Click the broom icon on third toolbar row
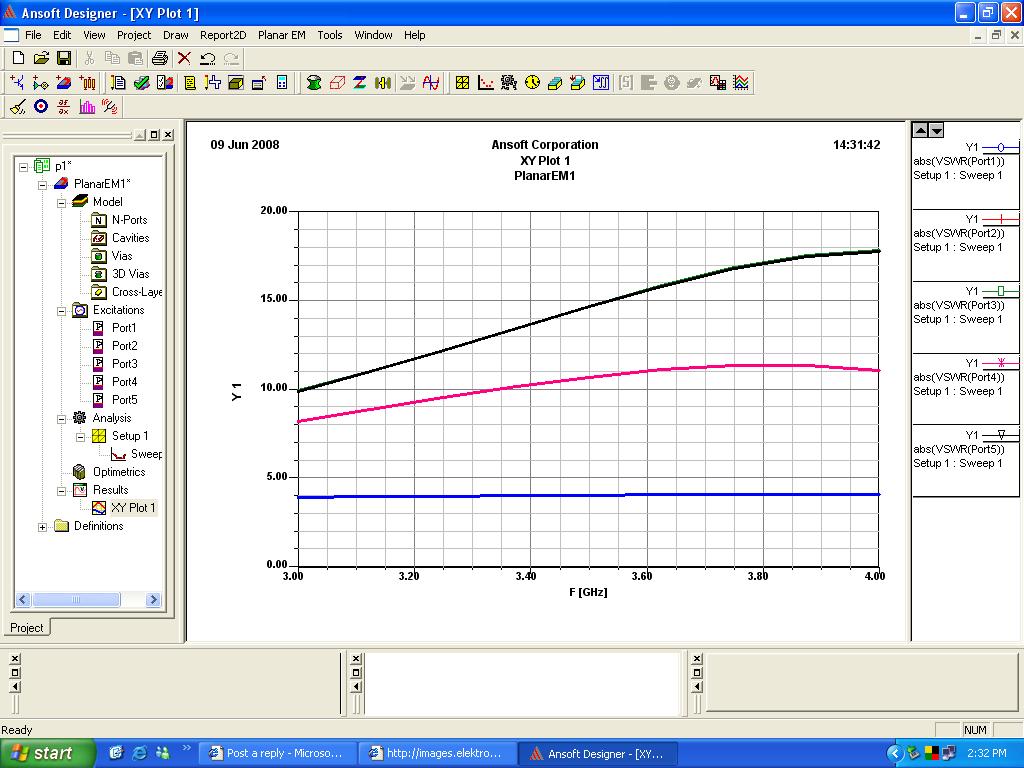 [x=17, y=107]
